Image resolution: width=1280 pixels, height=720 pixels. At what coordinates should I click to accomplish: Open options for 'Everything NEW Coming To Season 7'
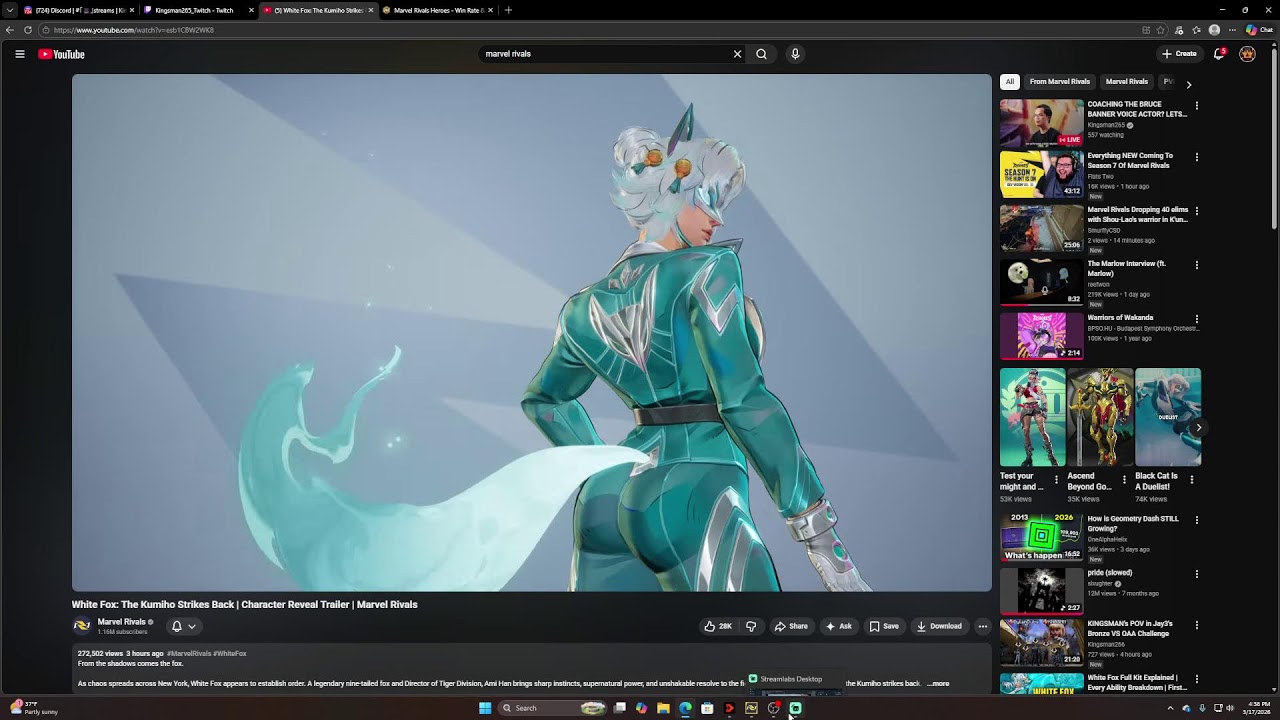coord(1197,157)
